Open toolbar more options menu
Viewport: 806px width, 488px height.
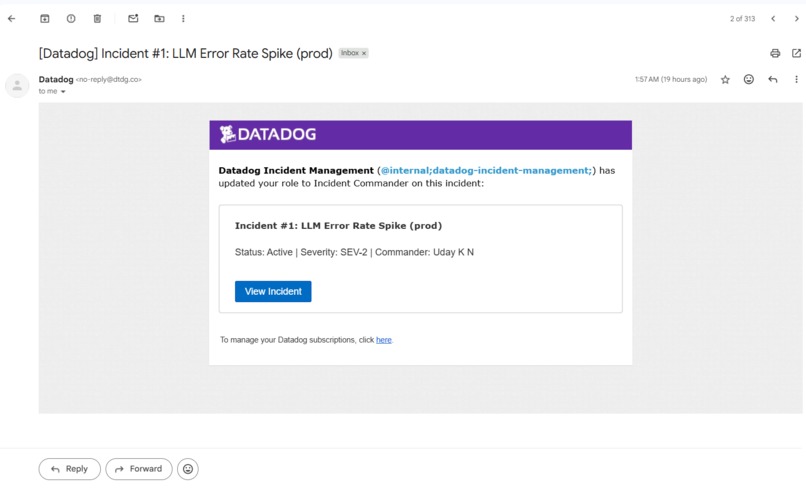[x=183, y=19]
